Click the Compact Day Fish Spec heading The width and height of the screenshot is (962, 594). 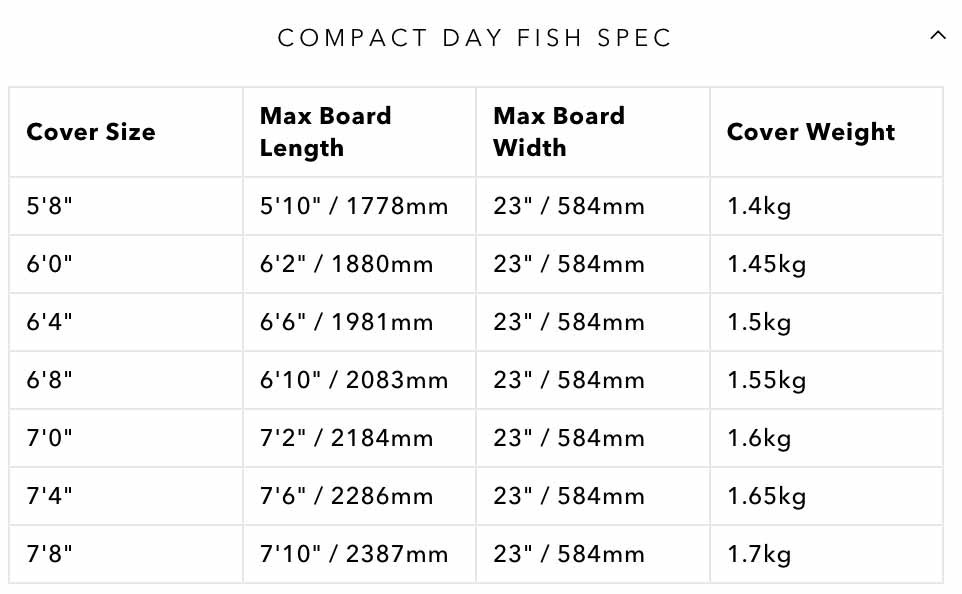(475, 38)
